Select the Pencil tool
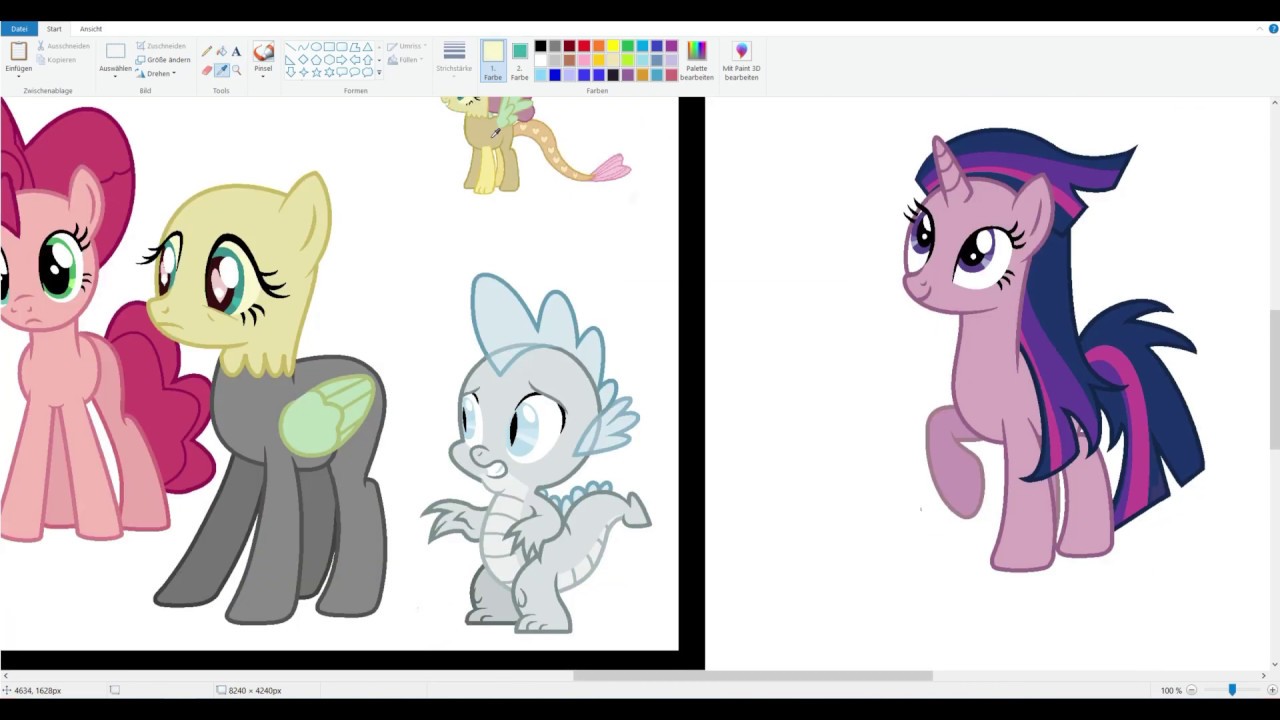The width and height of the screenshot is (1280, 720). 207,51
